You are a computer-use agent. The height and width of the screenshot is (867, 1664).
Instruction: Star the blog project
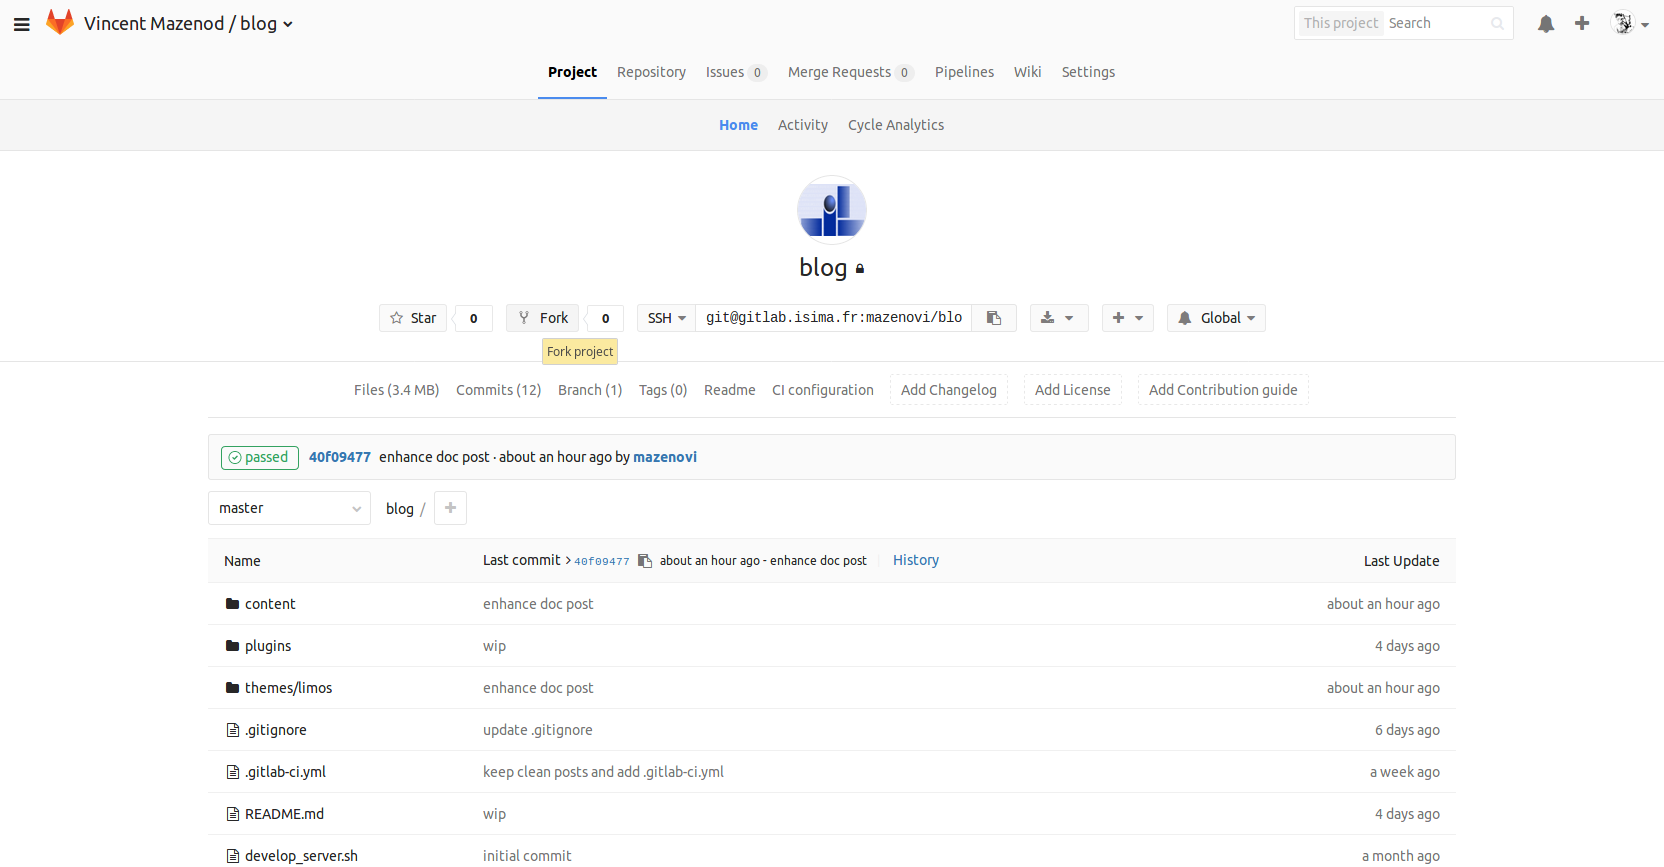tap(413, 318)
